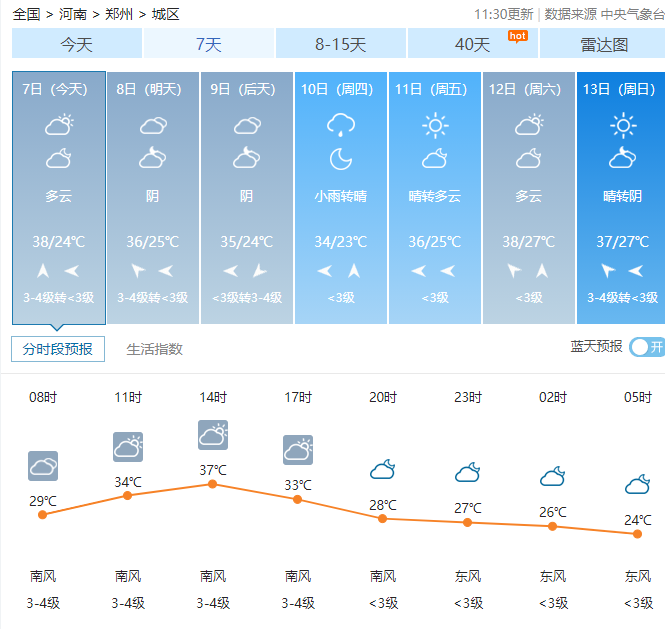This screenshot has height=629, width=665.
Task: Click the 晴转多云 weather description
Action: tap(435, 196)
